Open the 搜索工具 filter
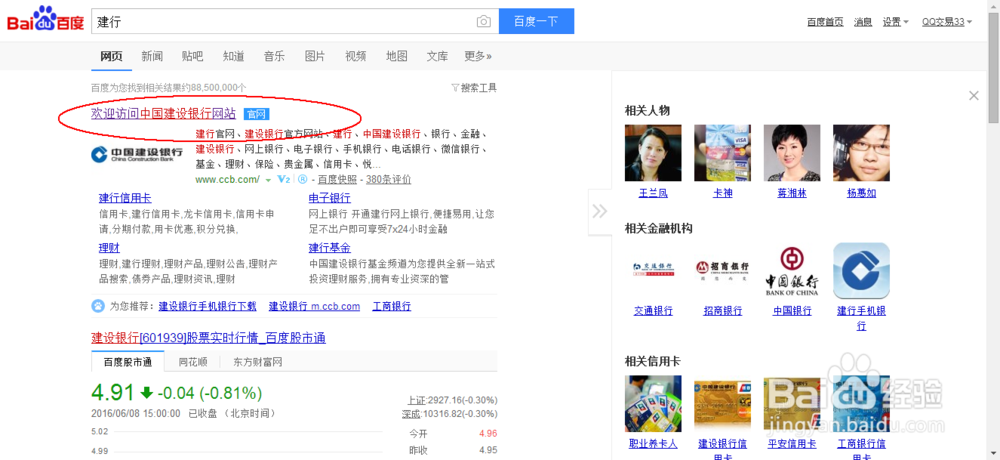The width and height of the screenshot is (1000, 460). (474, 87)
